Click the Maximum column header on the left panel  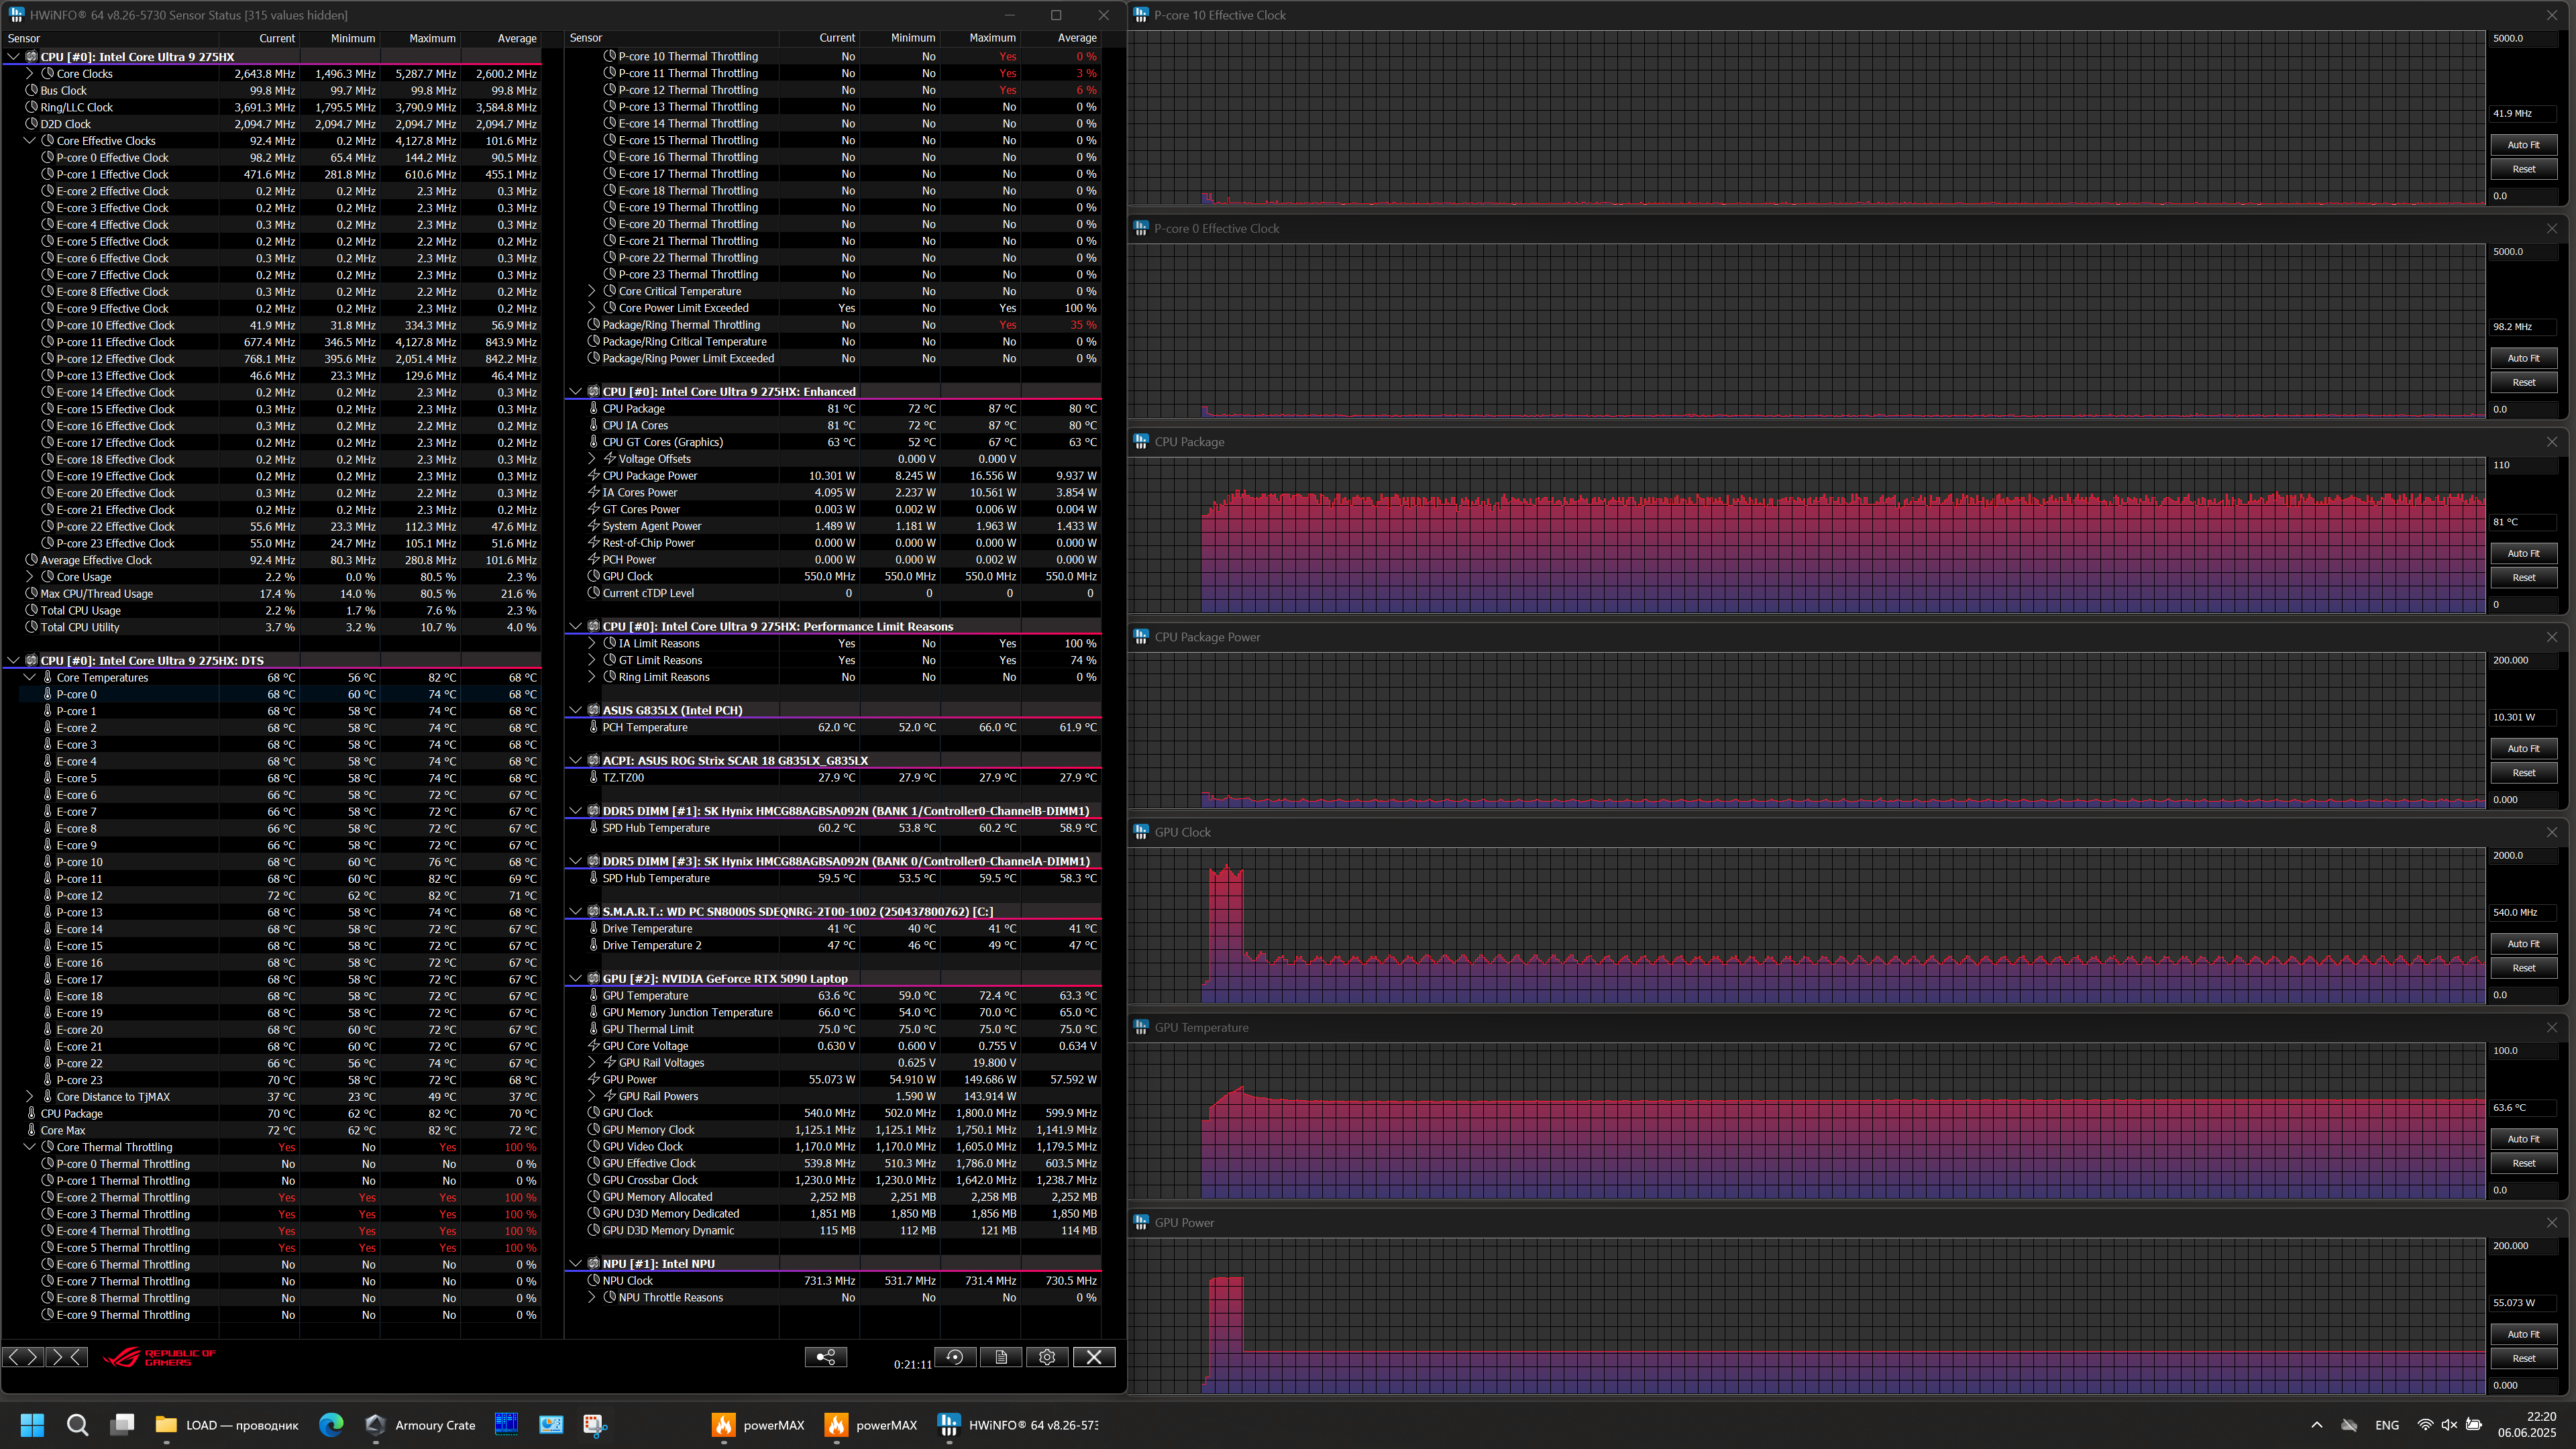(432, 38)
